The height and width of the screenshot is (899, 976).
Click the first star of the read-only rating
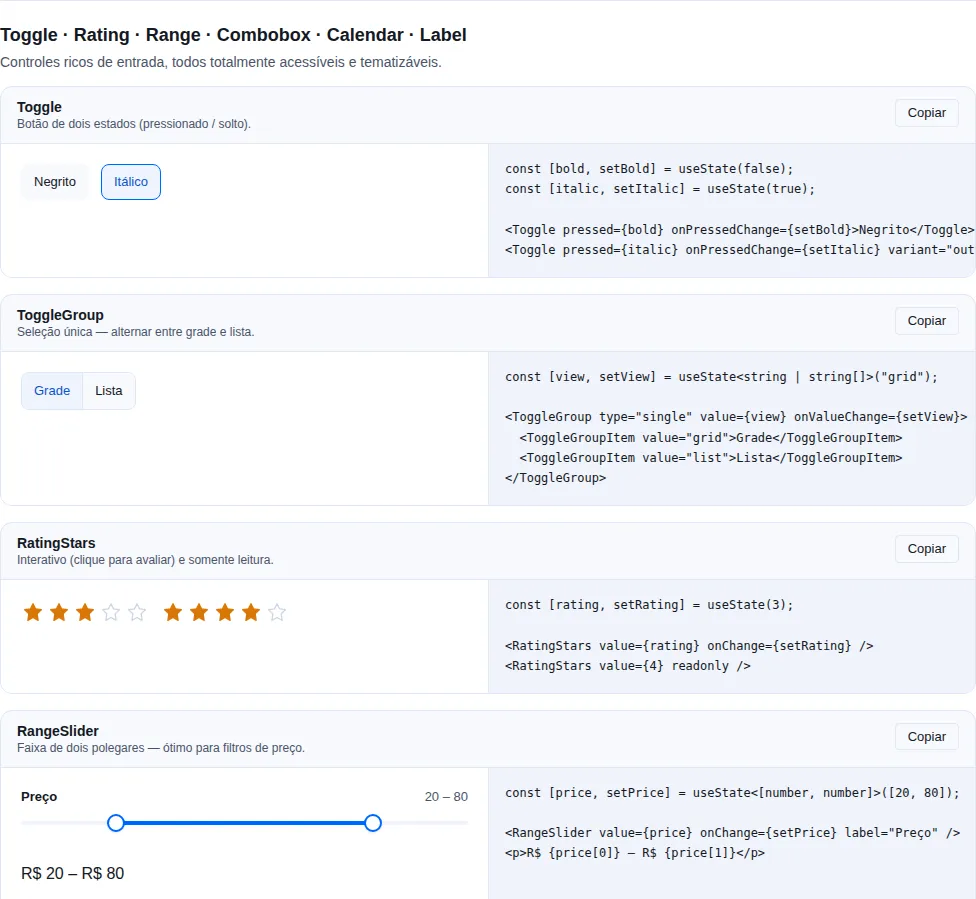tap(173, 613)
